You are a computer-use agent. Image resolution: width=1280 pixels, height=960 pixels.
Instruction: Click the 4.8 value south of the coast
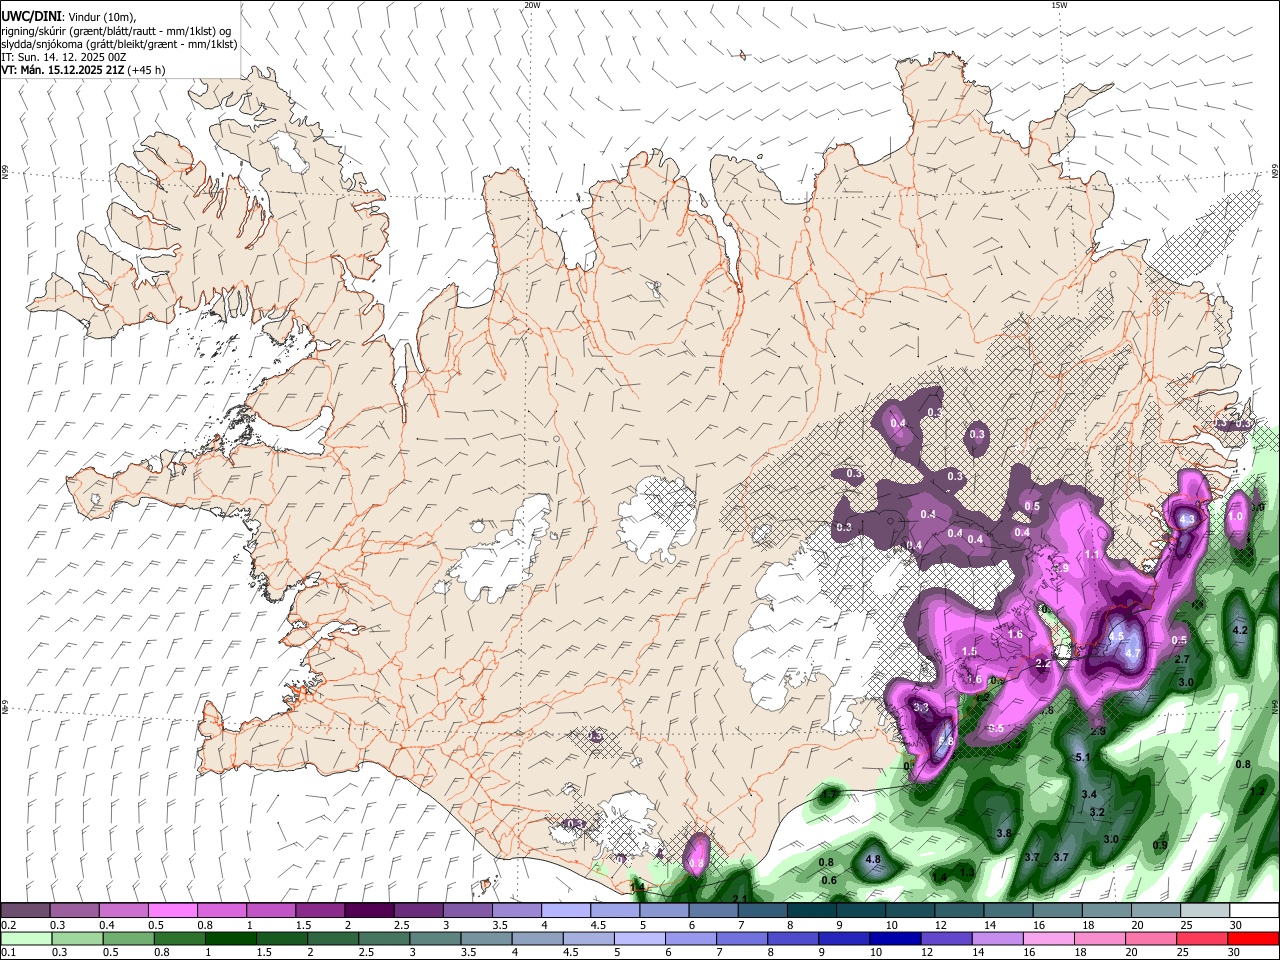pyautogui.click(x=872, y=859)
